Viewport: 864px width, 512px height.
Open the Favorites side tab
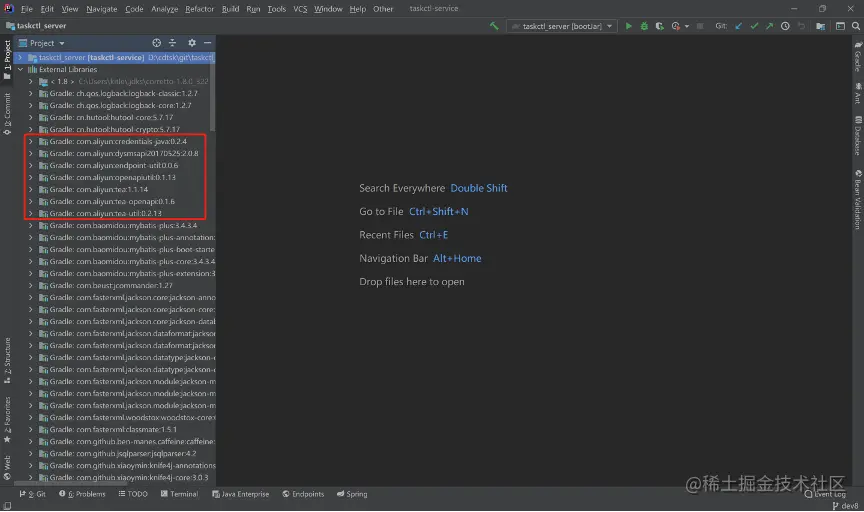pos(7,420)
